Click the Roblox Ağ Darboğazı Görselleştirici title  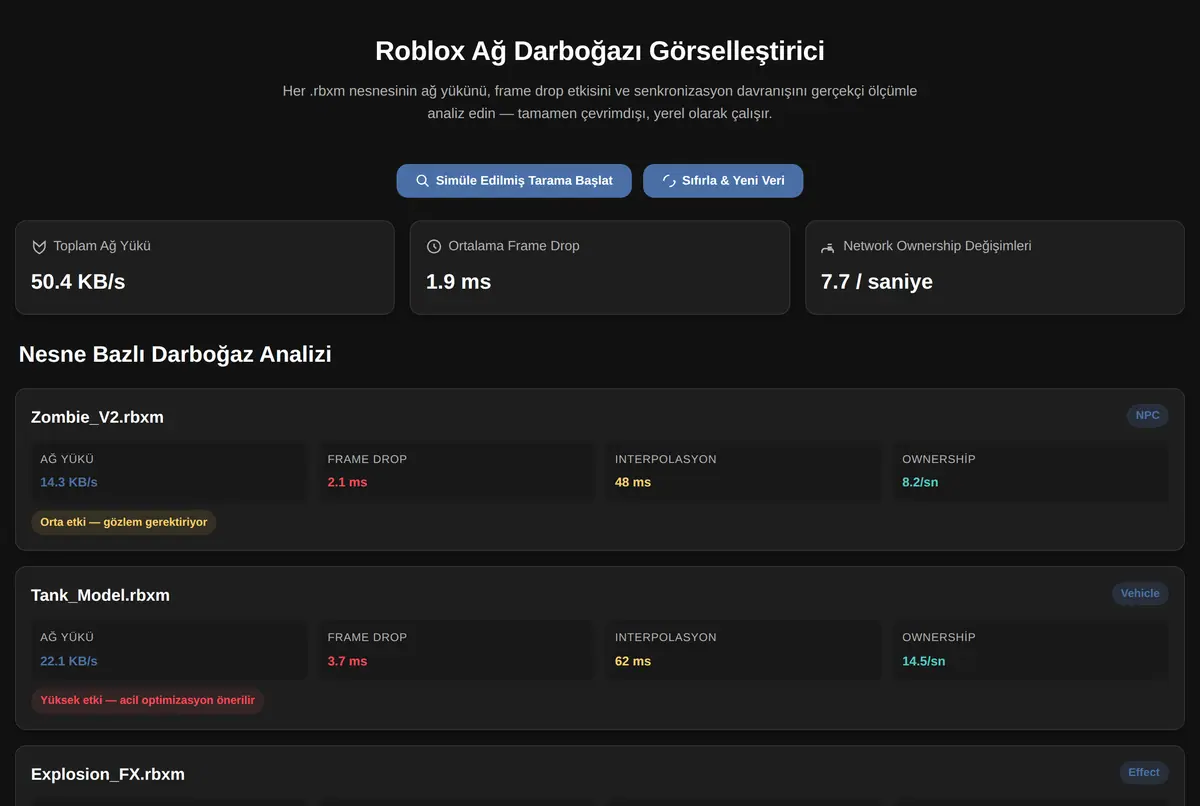point(600,51)
